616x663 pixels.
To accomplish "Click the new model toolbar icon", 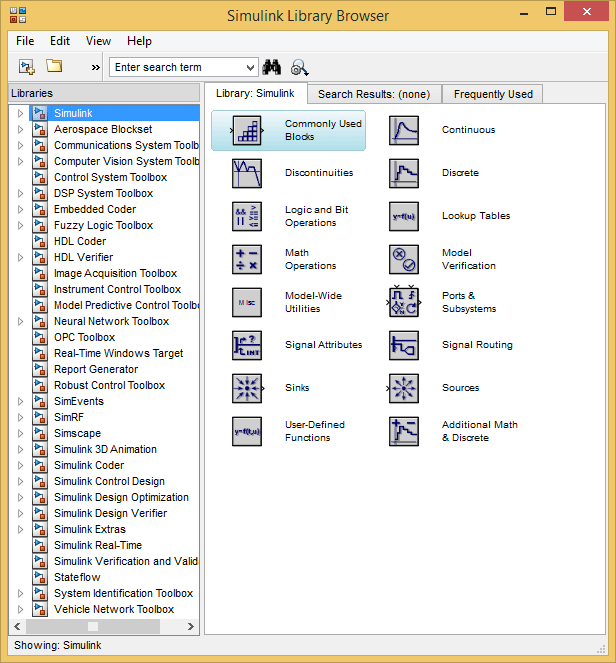I will (27, 67).
